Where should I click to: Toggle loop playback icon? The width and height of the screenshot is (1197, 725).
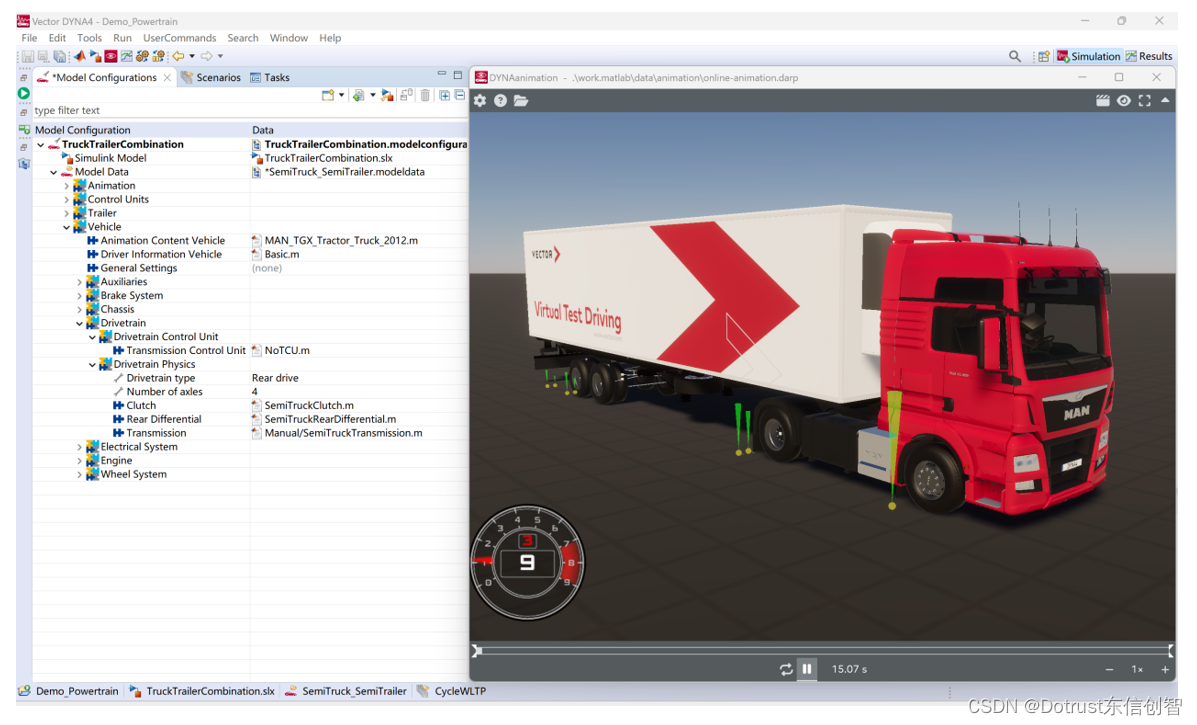pos(786,669)
